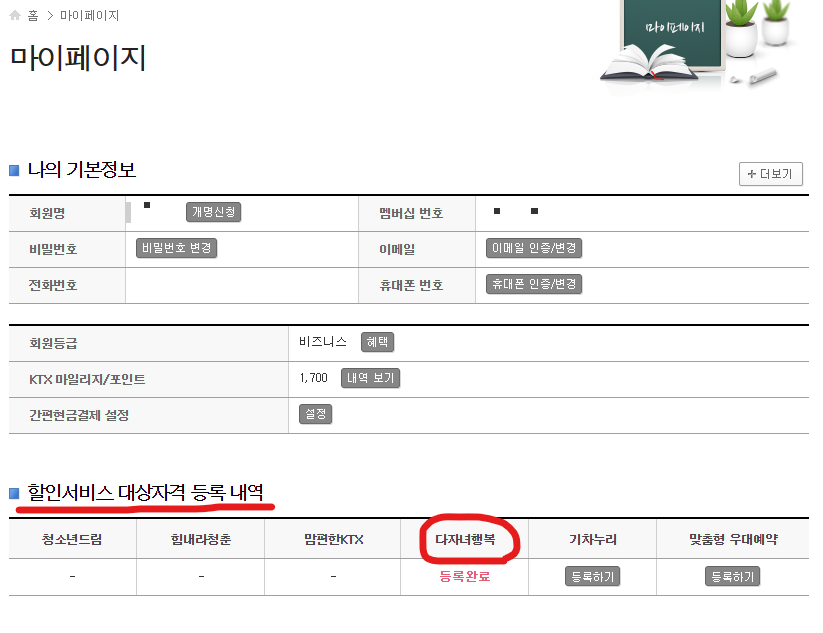
Task: Click the 전화번호 label cell
Action: (67, 286)
